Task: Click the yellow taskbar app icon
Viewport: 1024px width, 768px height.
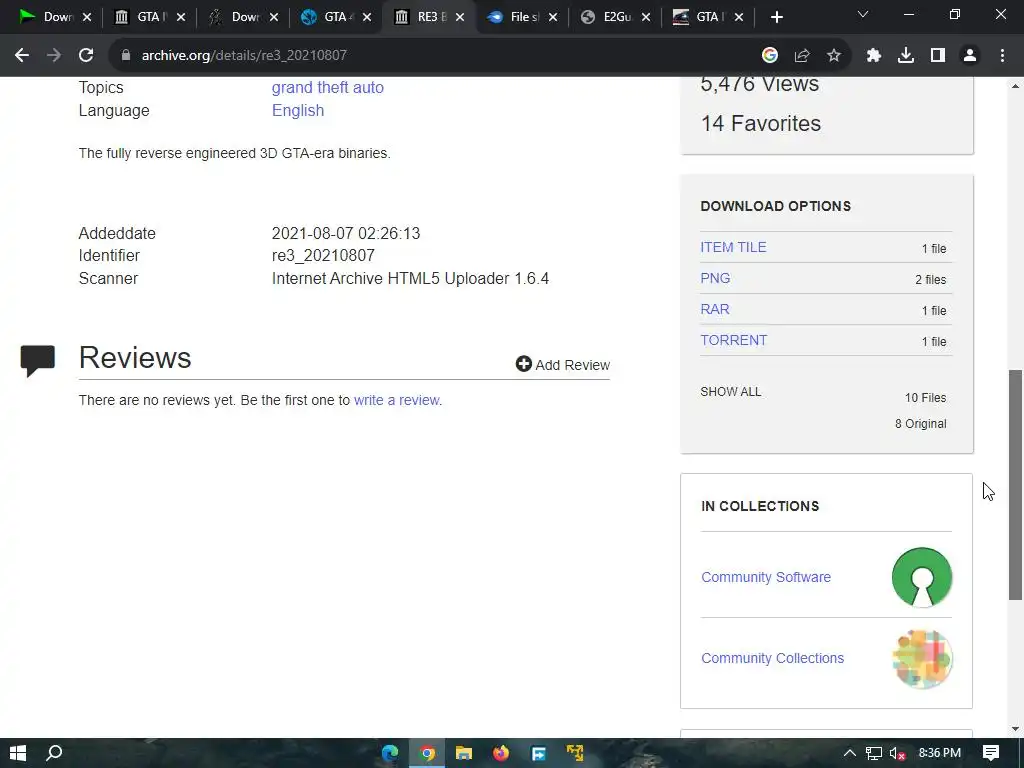Action: [575, 753]
